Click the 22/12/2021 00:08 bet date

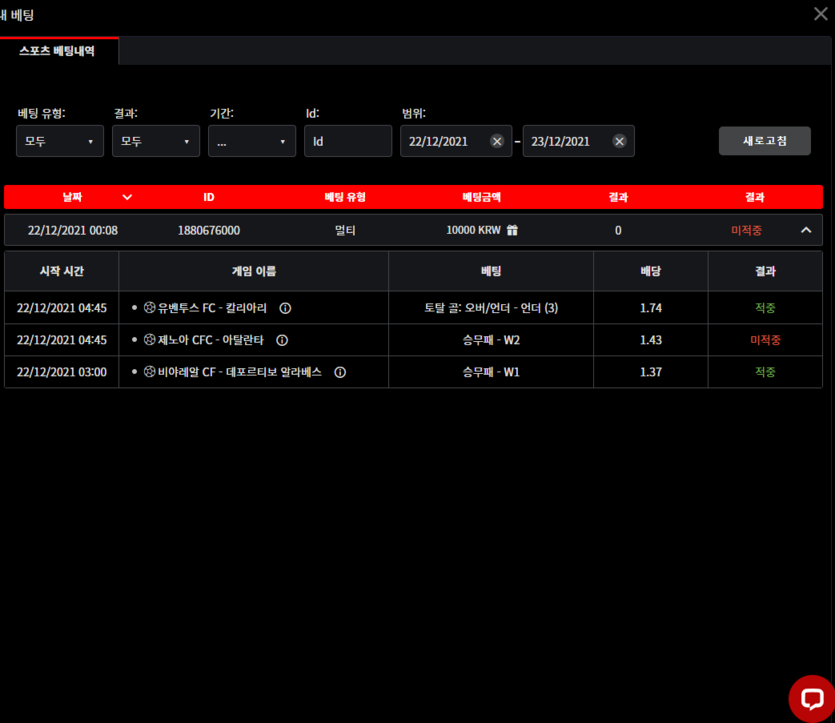pyautogui.click(x=72, y=231)
